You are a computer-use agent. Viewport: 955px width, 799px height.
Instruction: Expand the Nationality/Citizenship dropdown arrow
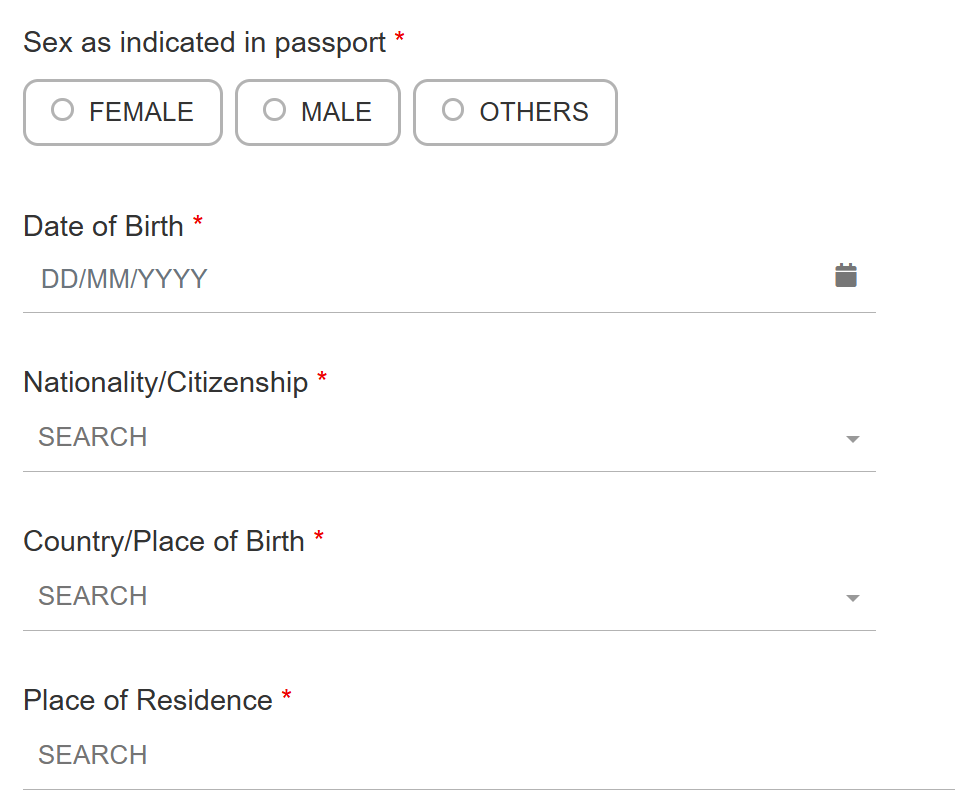(853, 439)
